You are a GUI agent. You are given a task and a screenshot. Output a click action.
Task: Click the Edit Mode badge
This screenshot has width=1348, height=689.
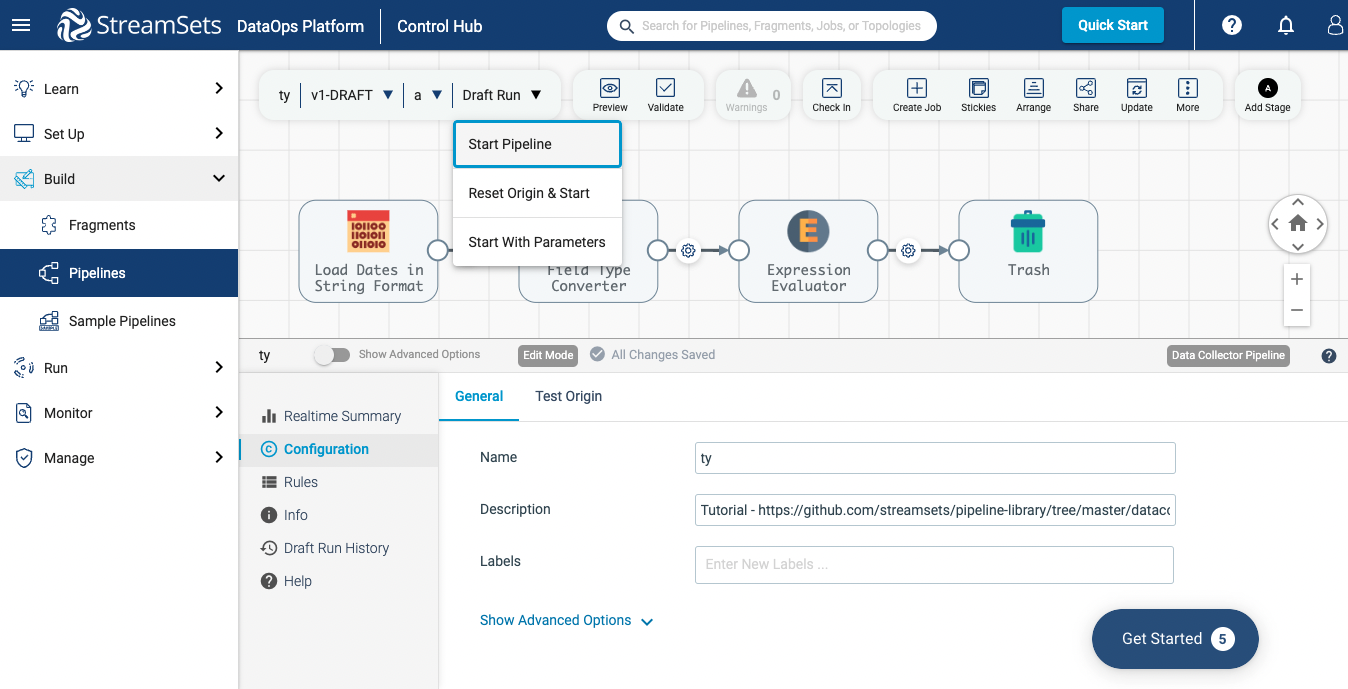pyautogui.click(x=548, y=355)
